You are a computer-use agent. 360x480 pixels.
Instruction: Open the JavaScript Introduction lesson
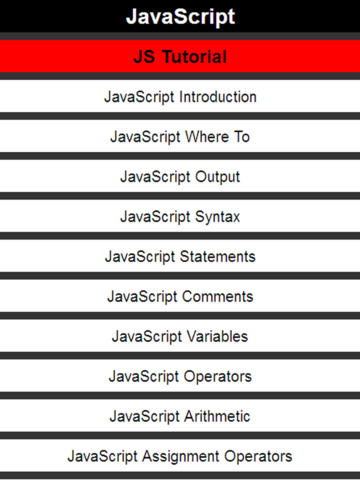(180, 96)
